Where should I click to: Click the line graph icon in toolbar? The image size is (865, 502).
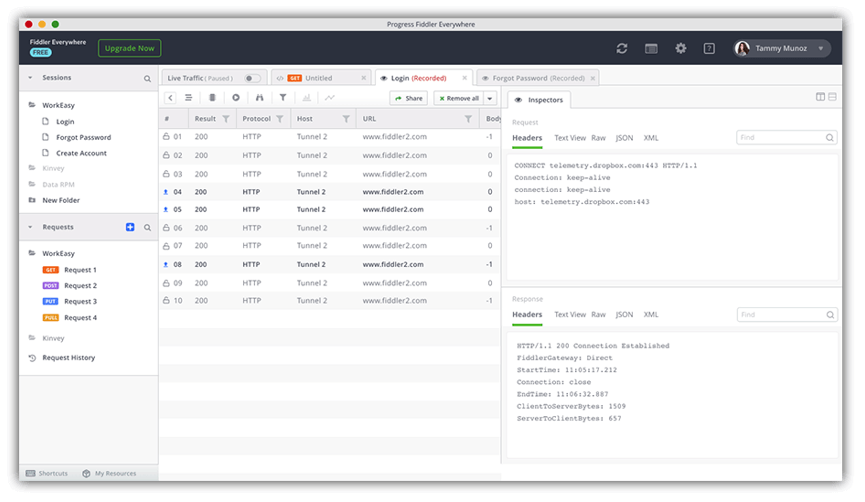(329, 98)
